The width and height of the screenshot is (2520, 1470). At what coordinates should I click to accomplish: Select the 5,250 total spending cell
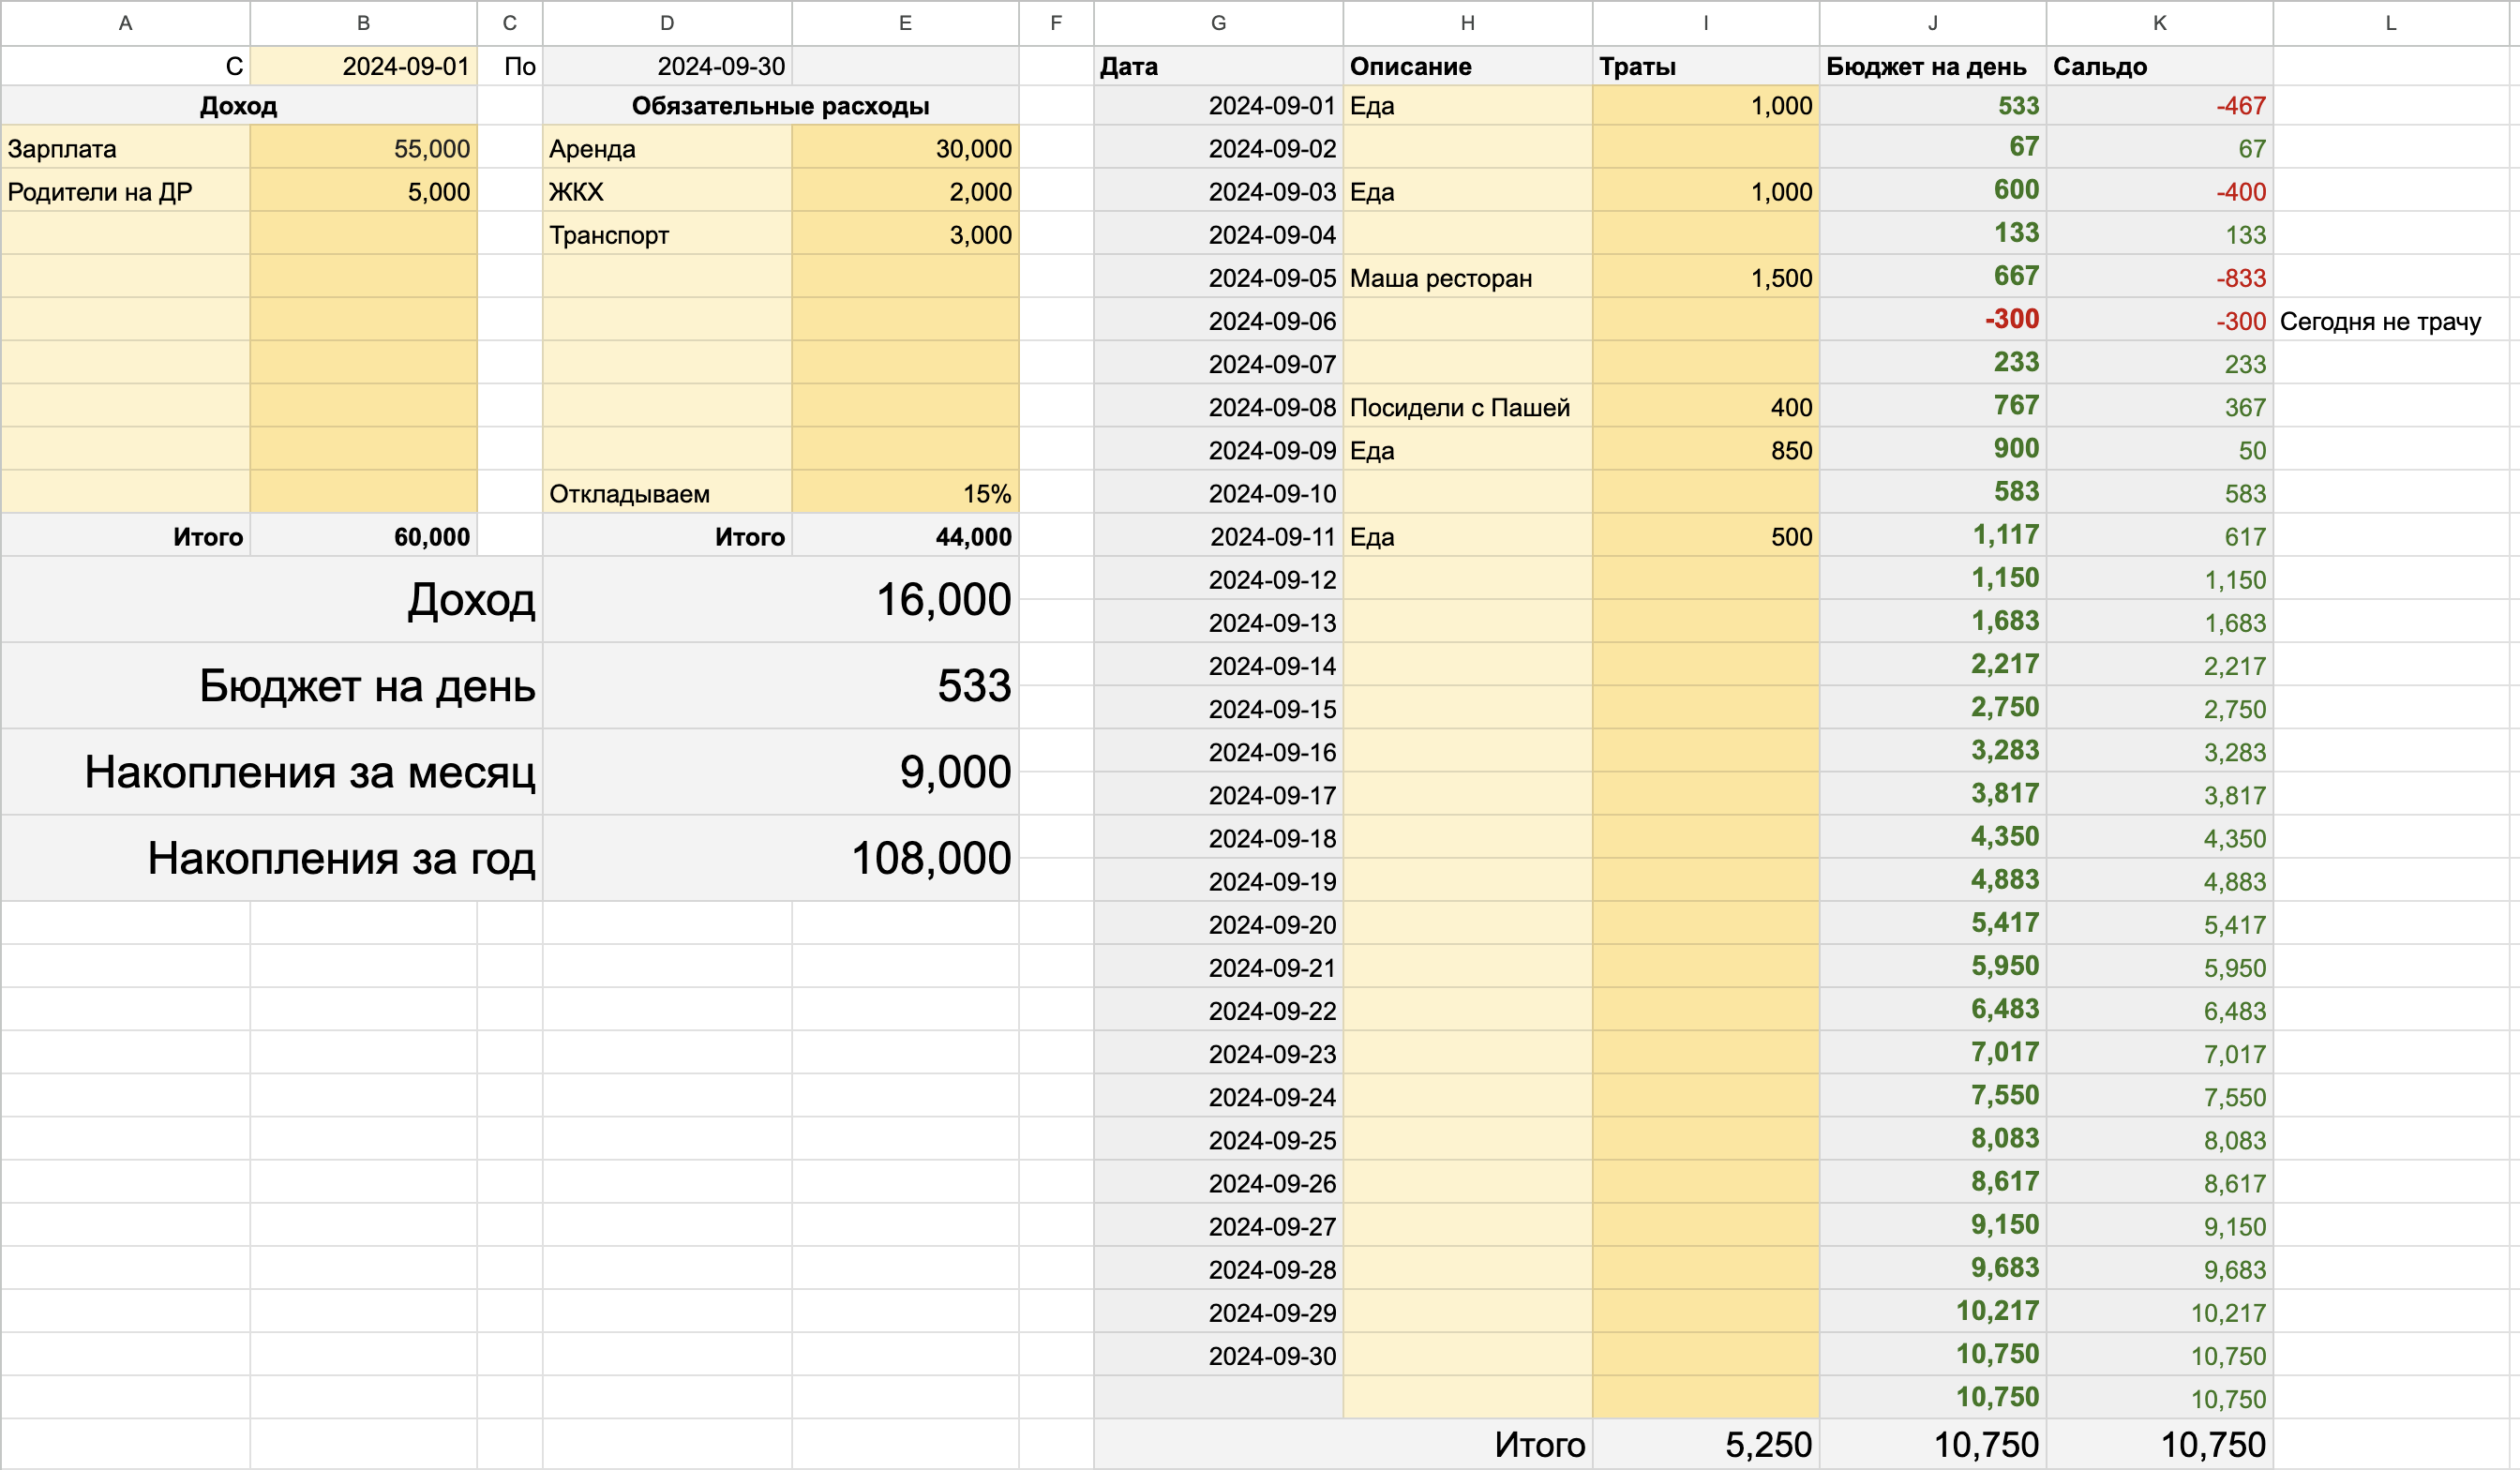(1705, 1444)
